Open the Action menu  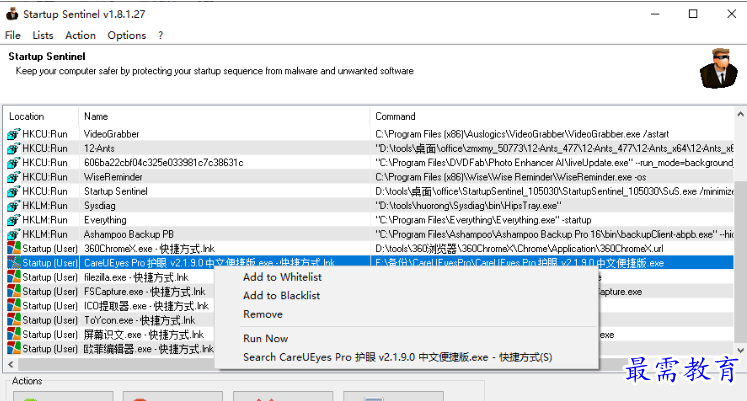(x=80, y=35)
